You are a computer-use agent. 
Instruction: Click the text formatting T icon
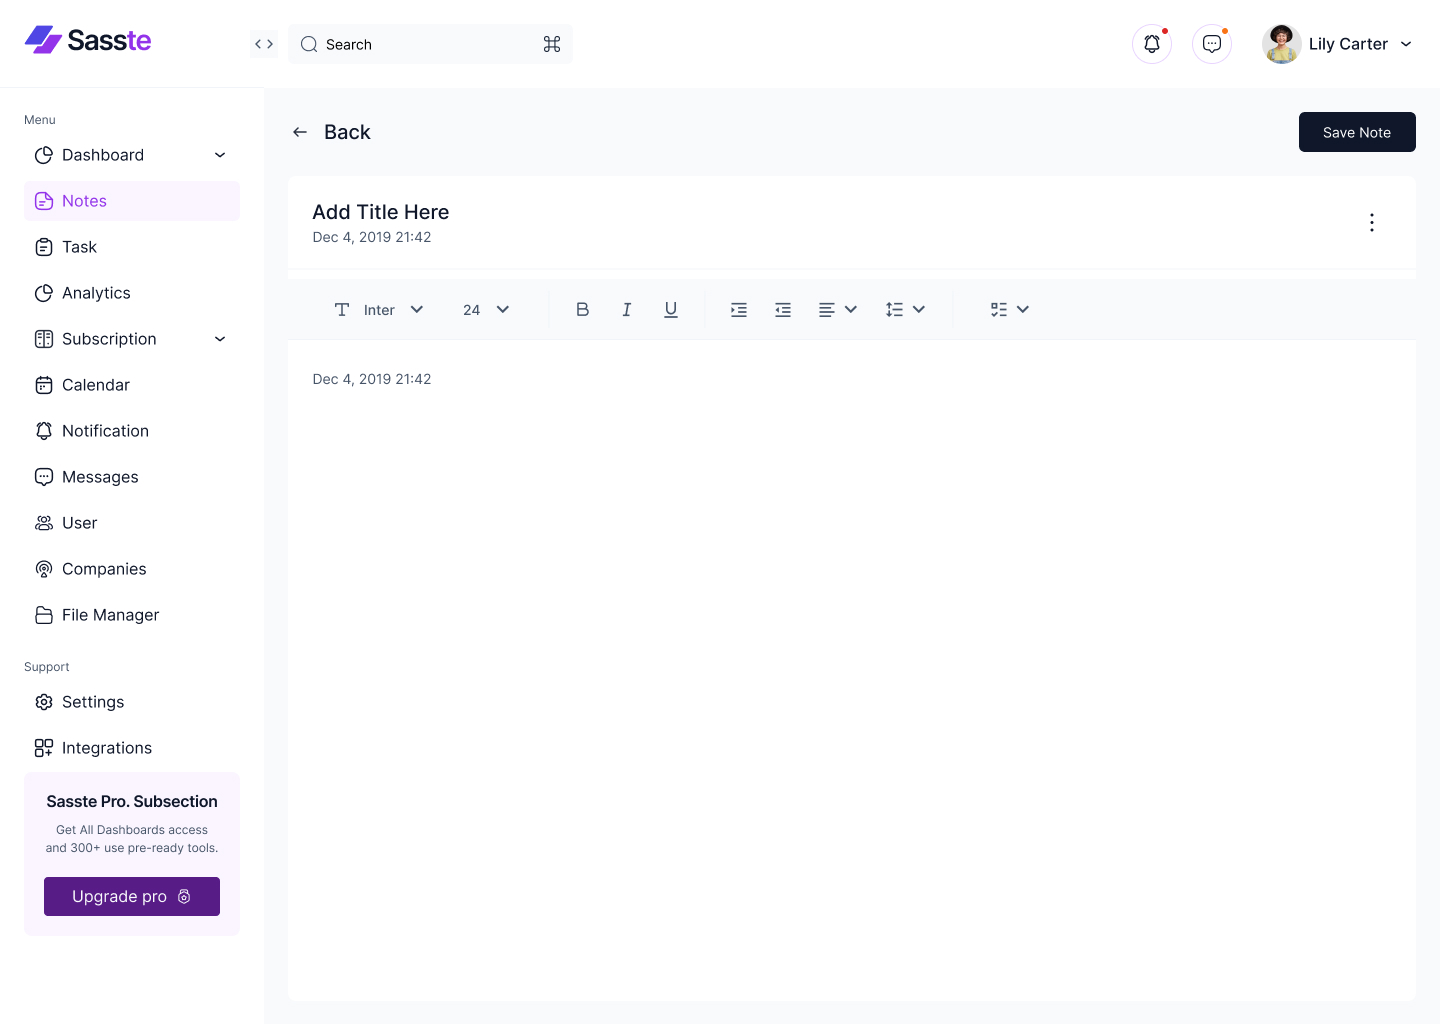[341, 309]
